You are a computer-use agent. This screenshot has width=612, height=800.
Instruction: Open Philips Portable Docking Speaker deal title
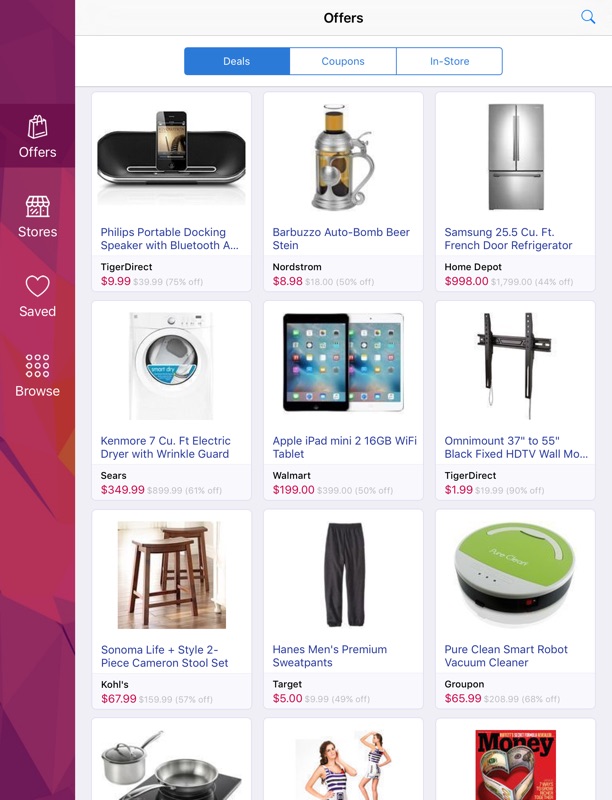coord(169,239)
